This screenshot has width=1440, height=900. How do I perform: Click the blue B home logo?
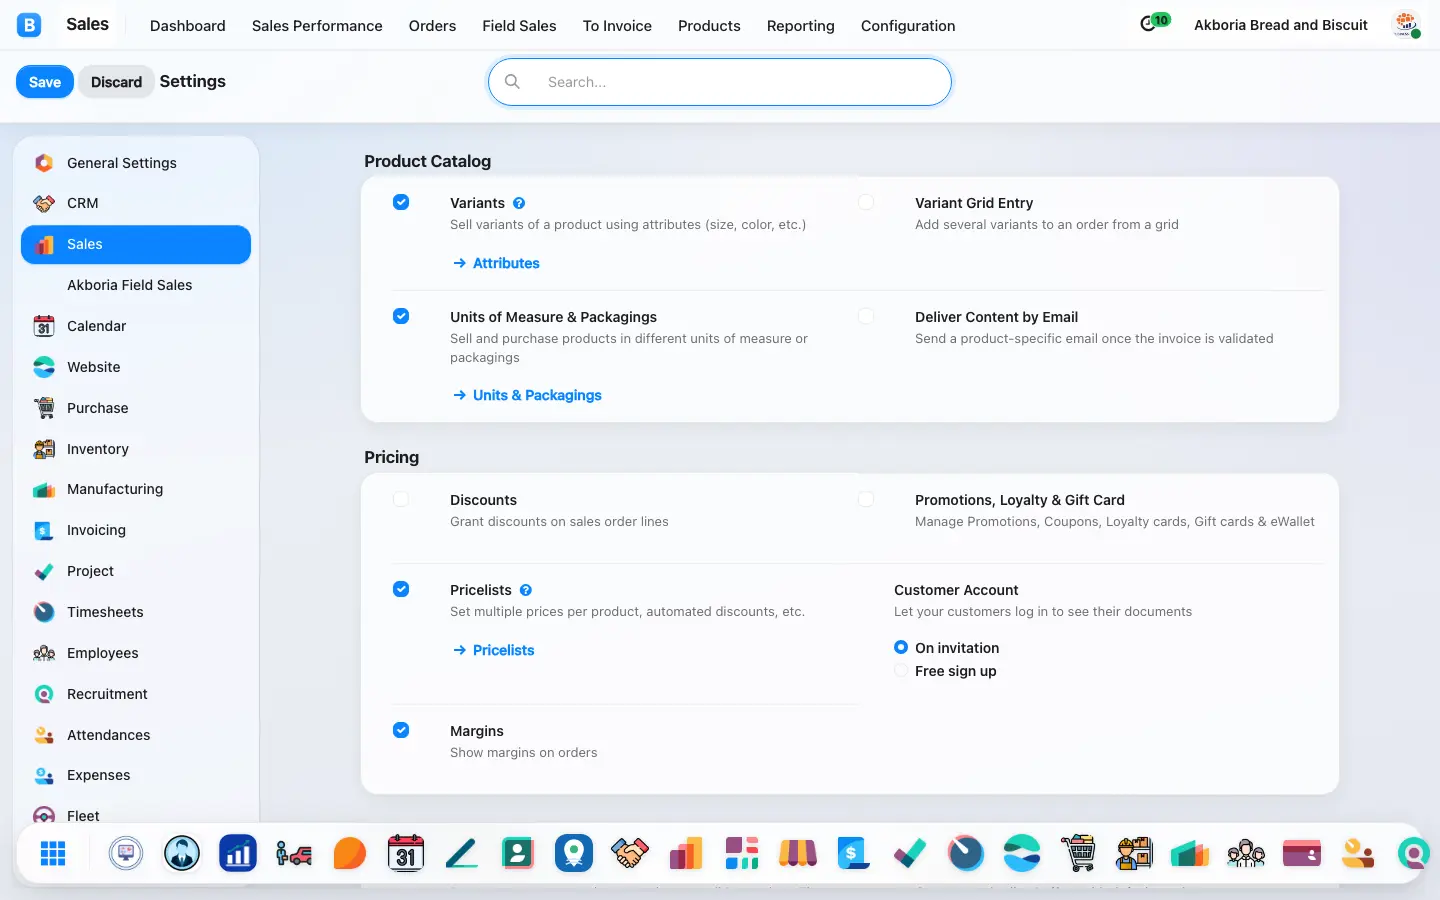[x=29, y=25]
